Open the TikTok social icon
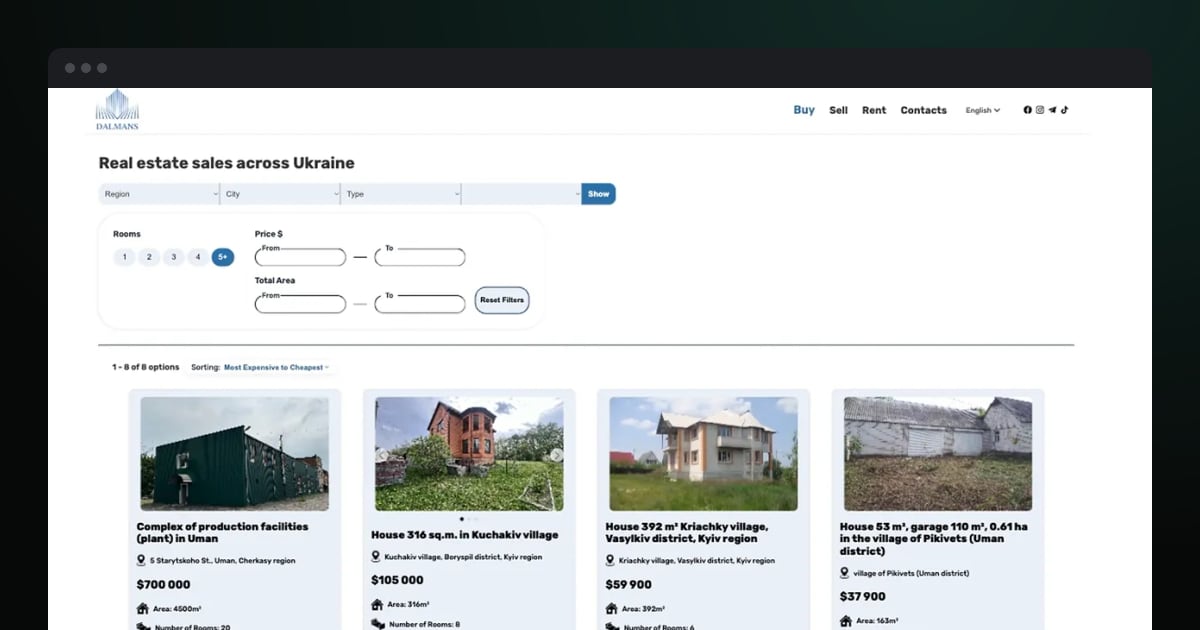This screenshot has height=630, width=1200. pyautogui.click(x=1065, y=110)
